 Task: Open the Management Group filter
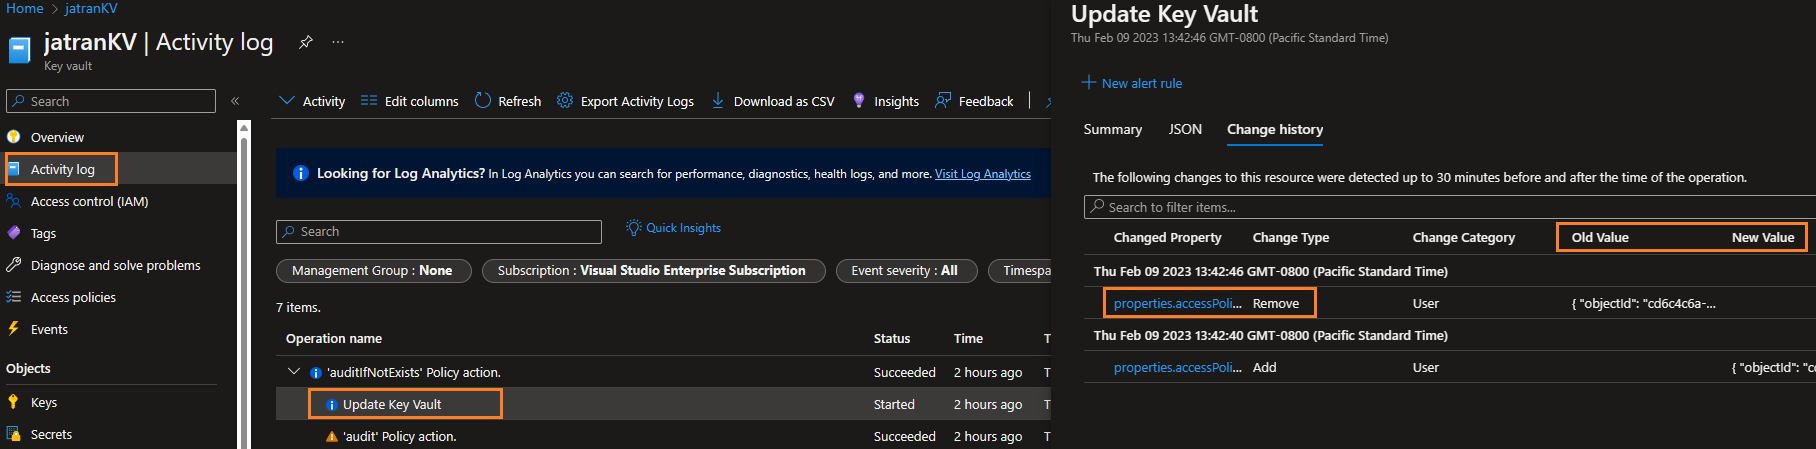click(x=374, y=270)
